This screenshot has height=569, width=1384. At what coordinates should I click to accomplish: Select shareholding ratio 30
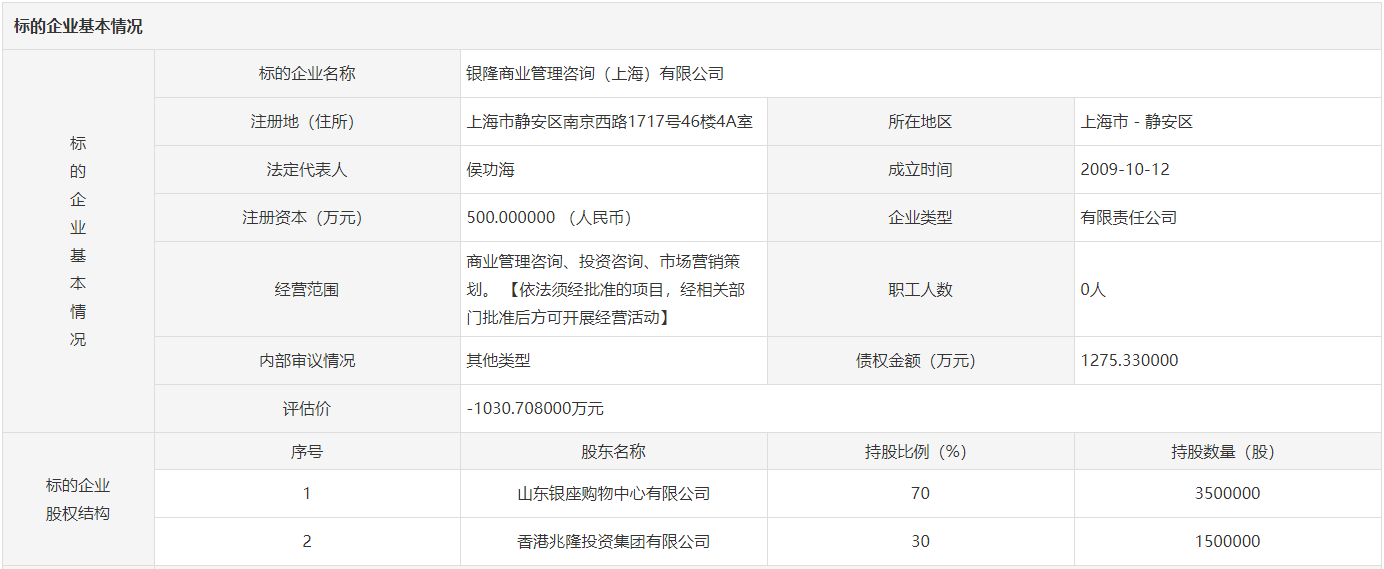click(x=920, y=542)
